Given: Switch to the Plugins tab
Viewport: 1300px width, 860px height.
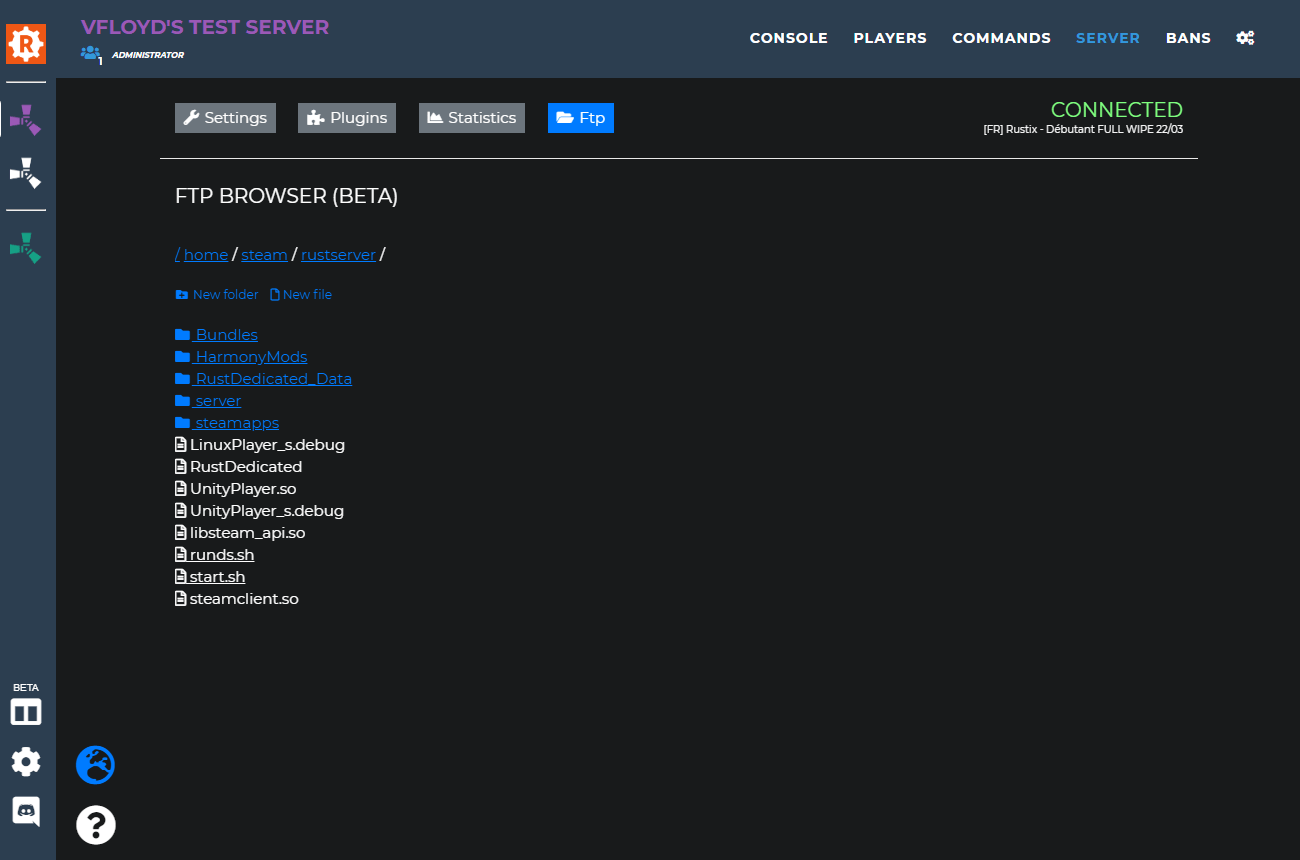Looking at the screenshot, I should tap(347, 117).
